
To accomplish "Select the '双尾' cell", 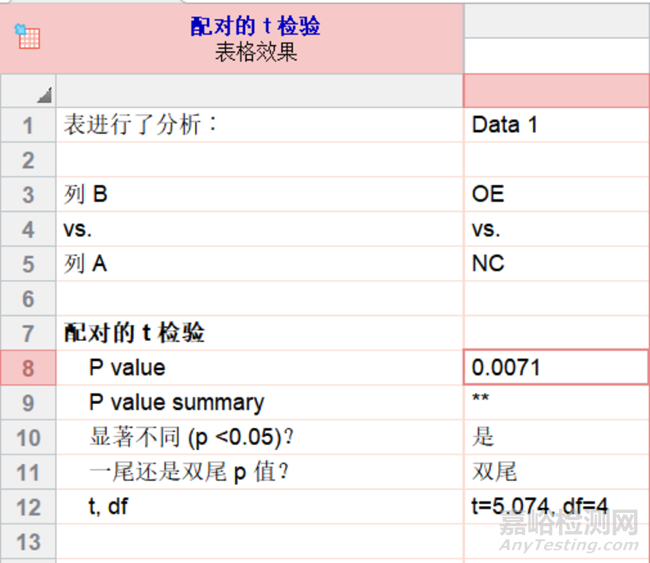I will click(x=555, y=472).
